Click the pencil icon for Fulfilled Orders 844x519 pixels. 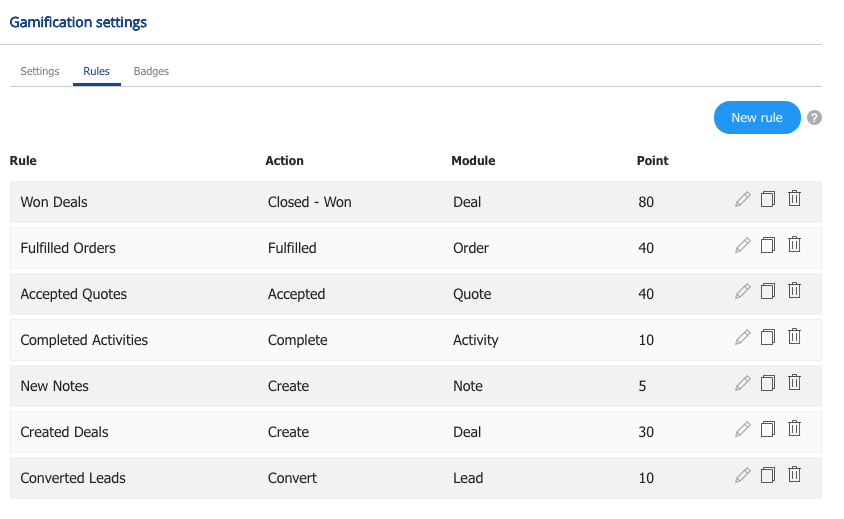[742, 245]
